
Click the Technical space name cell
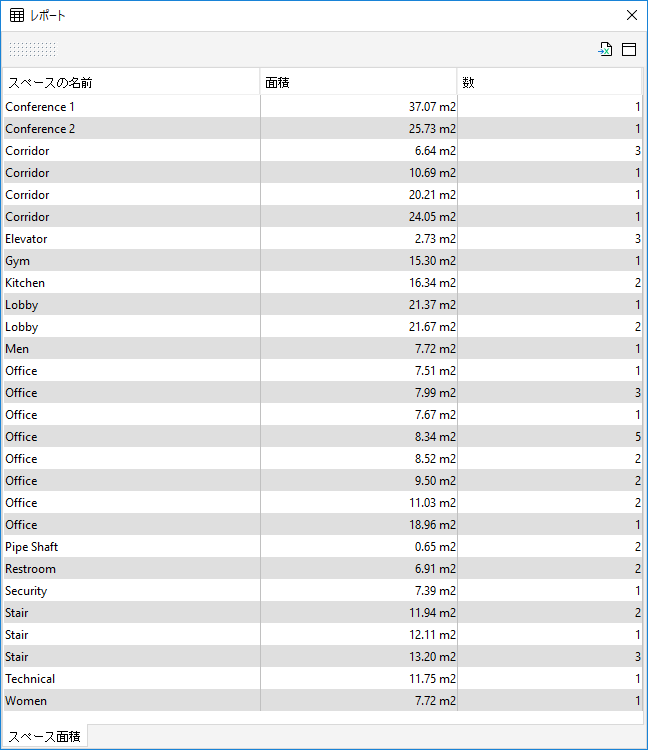click(132, 679)
